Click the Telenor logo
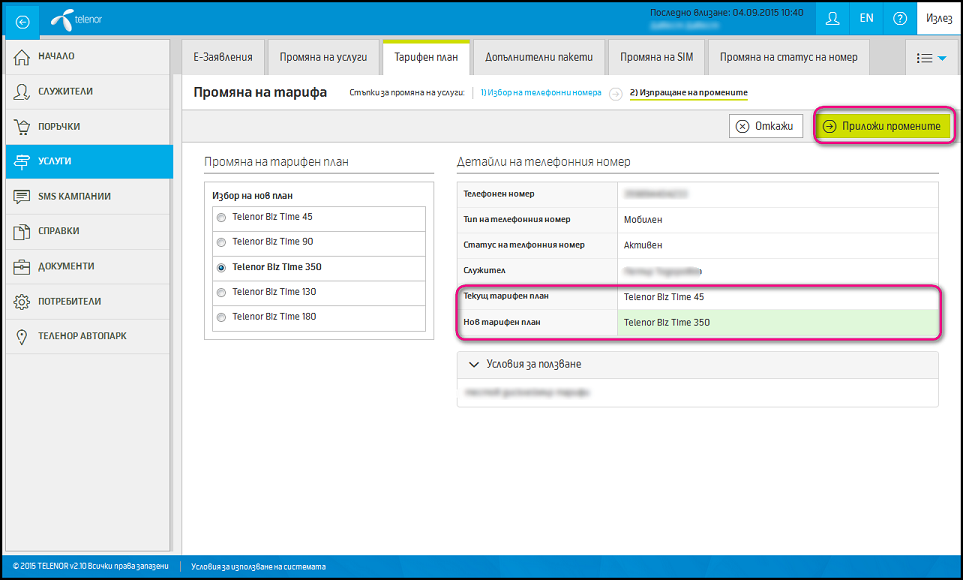 pyautogui.click(x=76, y=20)
